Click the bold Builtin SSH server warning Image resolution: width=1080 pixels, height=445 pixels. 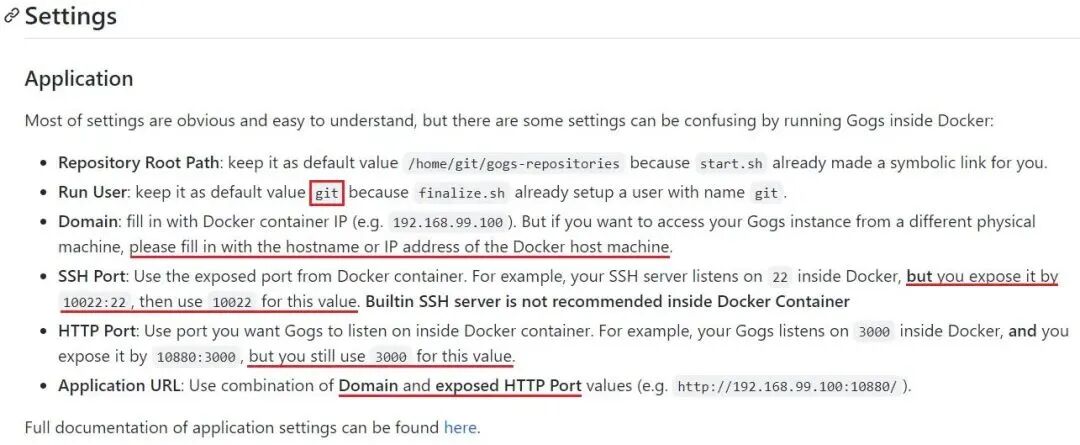(607, 302)
